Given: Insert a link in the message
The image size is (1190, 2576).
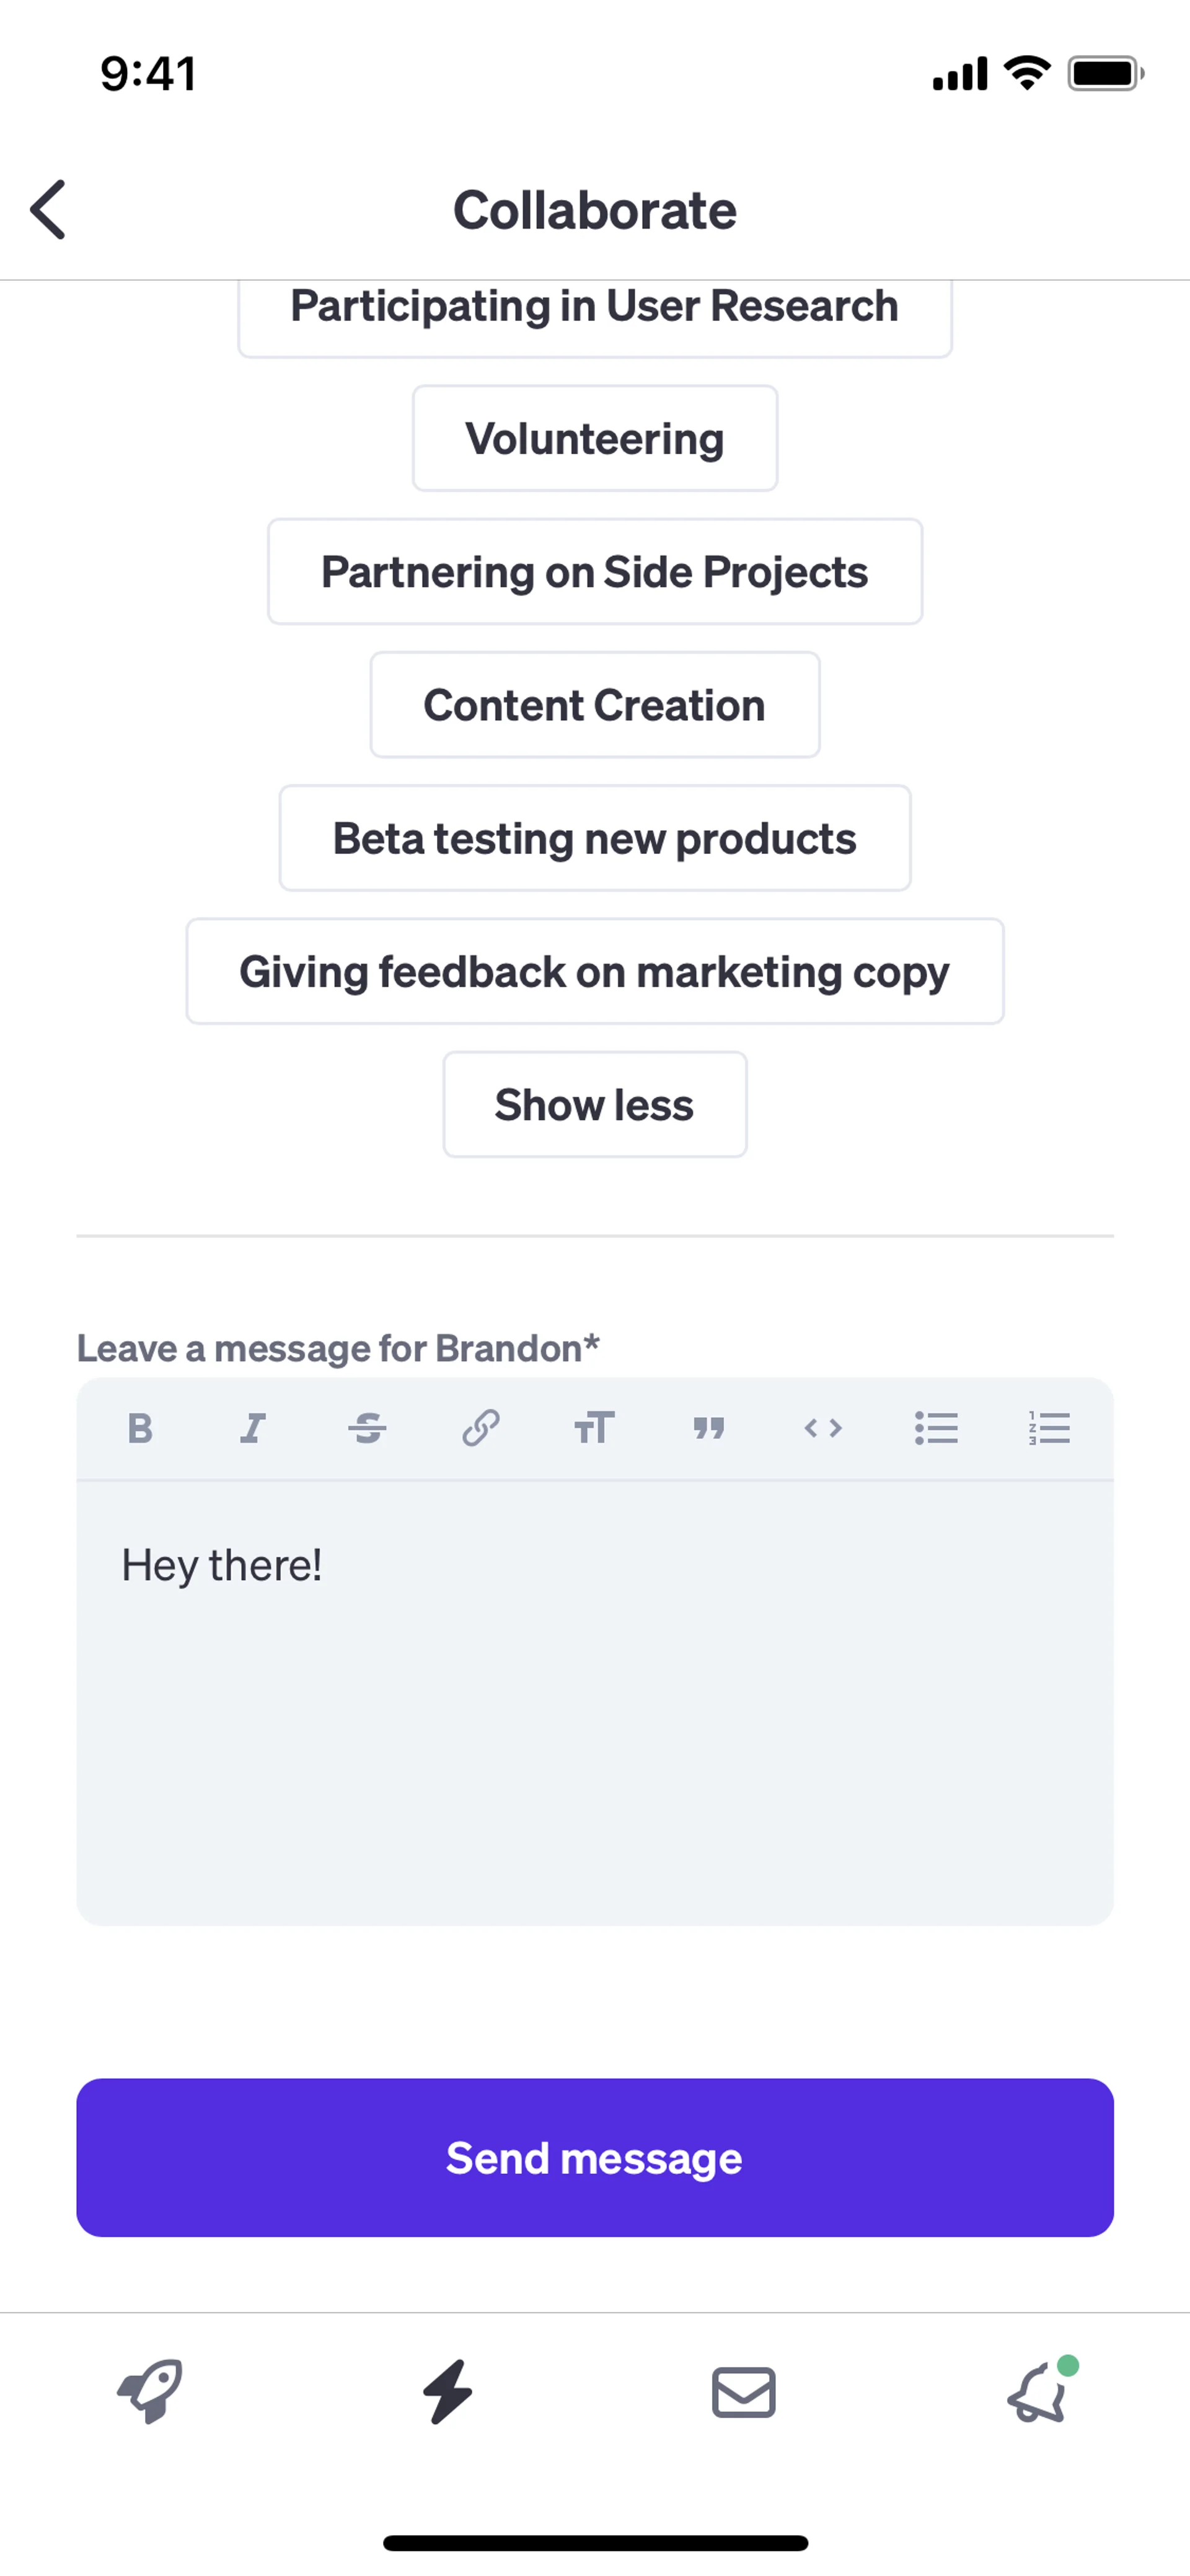Looking at the screenshot, I should (x=480, y=1428).
